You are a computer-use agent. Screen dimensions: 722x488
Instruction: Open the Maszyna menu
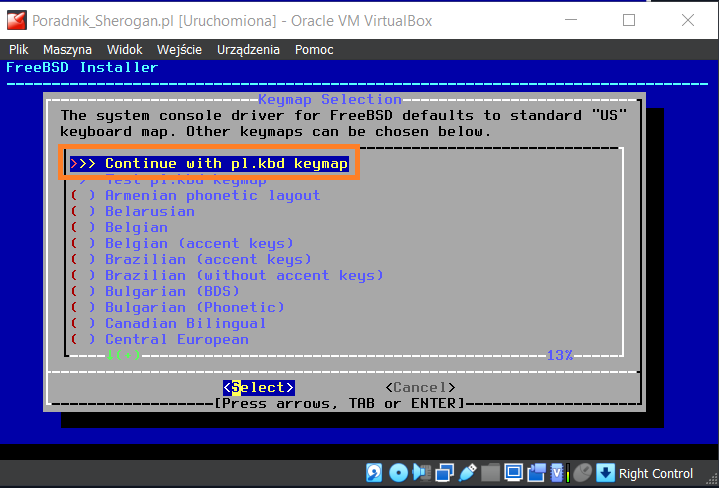coord(67,49)
